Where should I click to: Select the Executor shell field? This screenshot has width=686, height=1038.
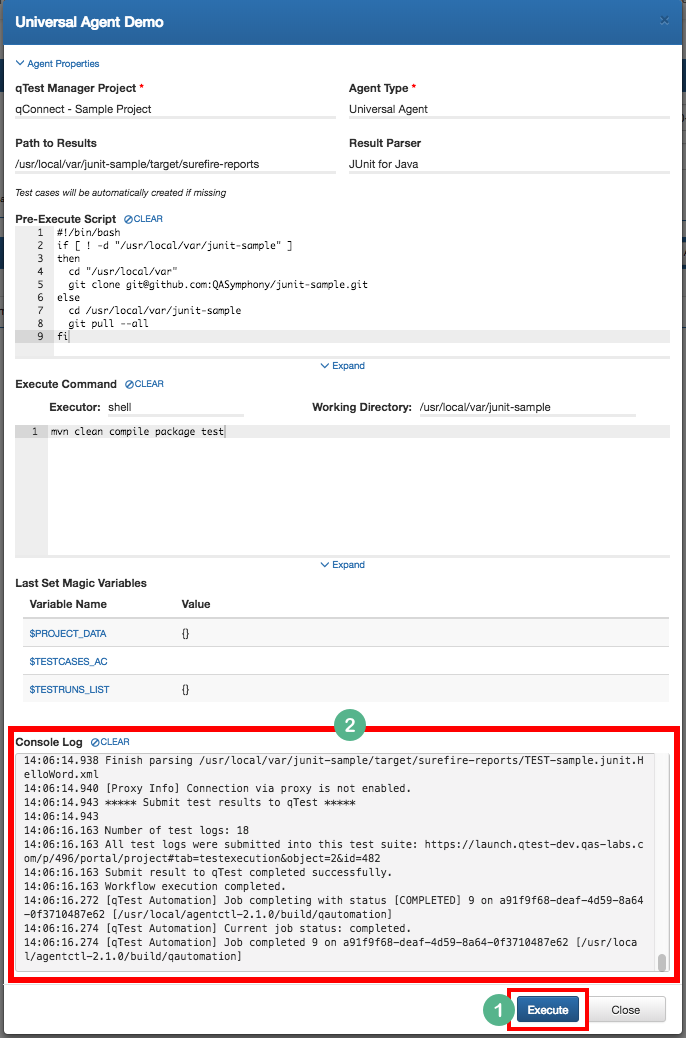(175, 408)
